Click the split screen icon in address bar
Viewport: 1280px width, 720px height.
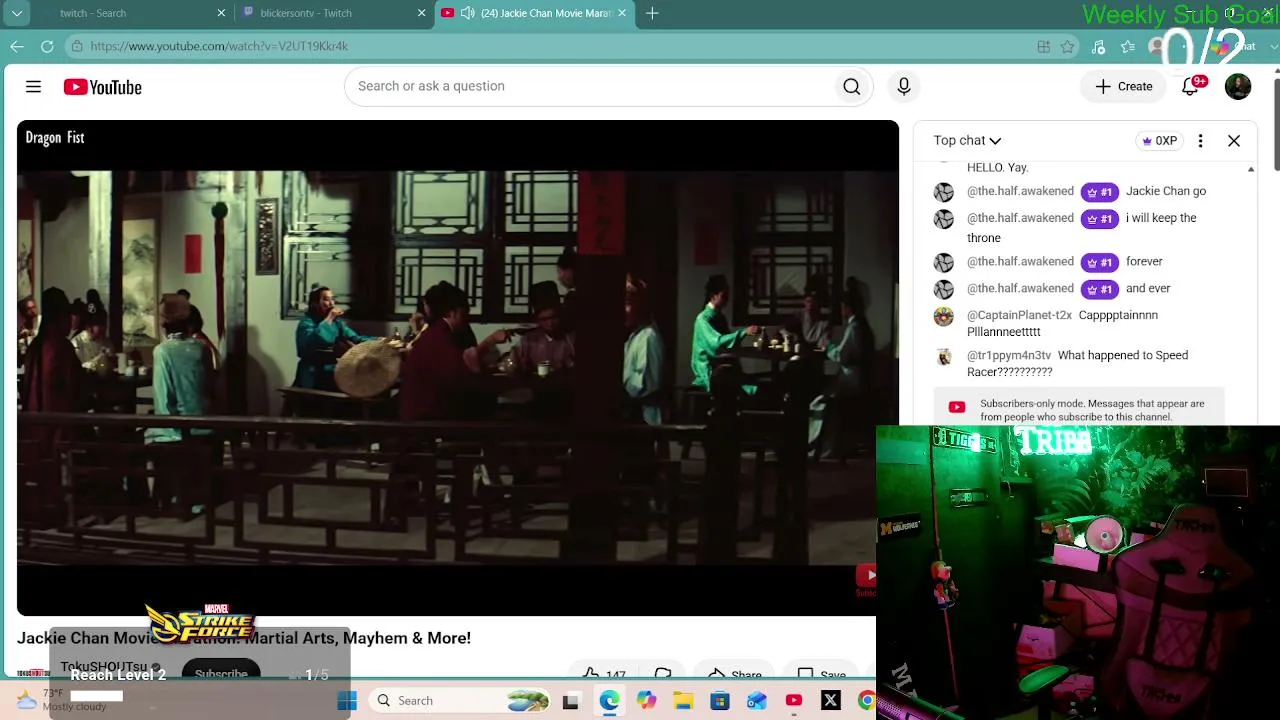point(1043,46)
